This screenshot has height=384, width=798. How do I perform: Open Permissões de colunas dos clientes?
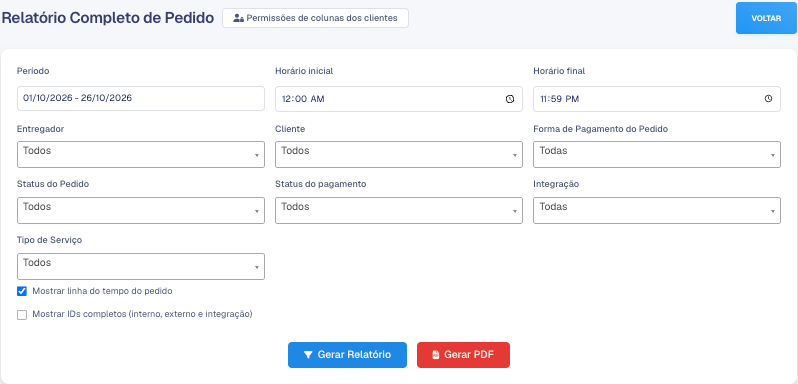point(316,18)
